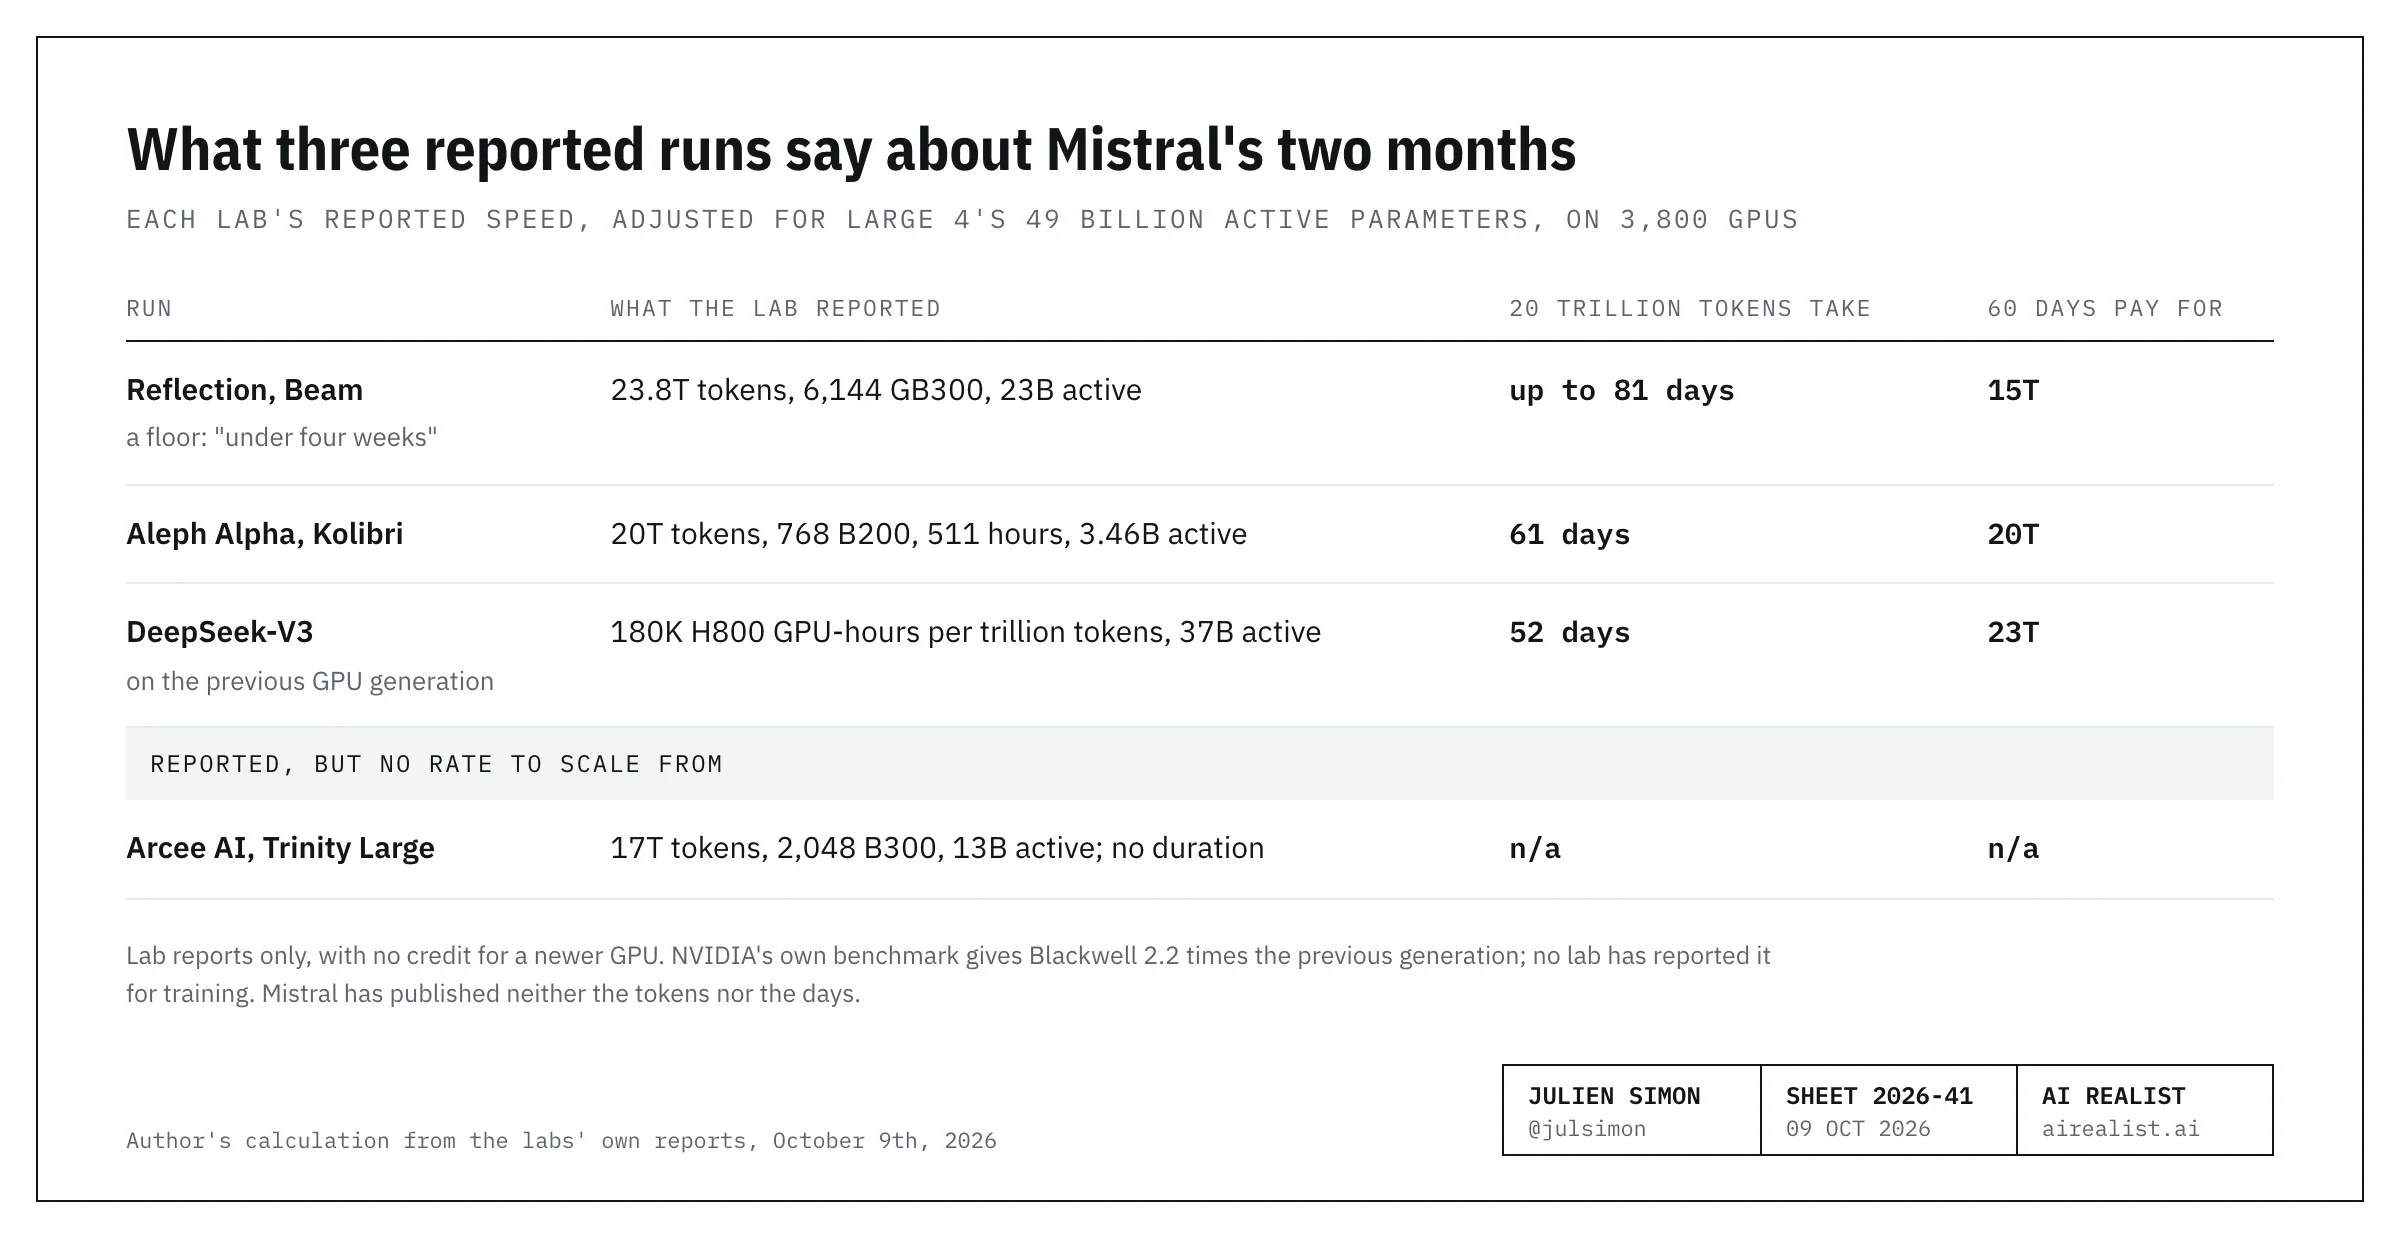Click the footnote starting 'Lab reports only'
Screen dimensions: 2400x1240
[x=948, y=975]
